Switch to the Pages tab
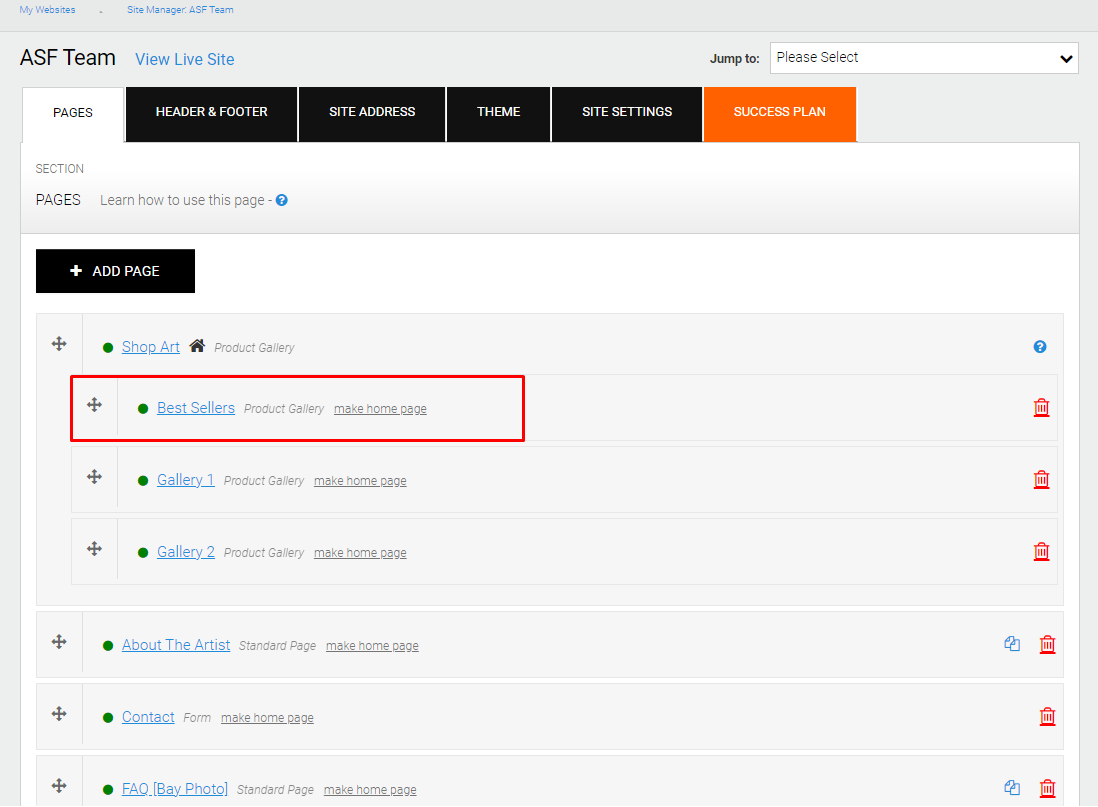 click(x=73, y=113)
